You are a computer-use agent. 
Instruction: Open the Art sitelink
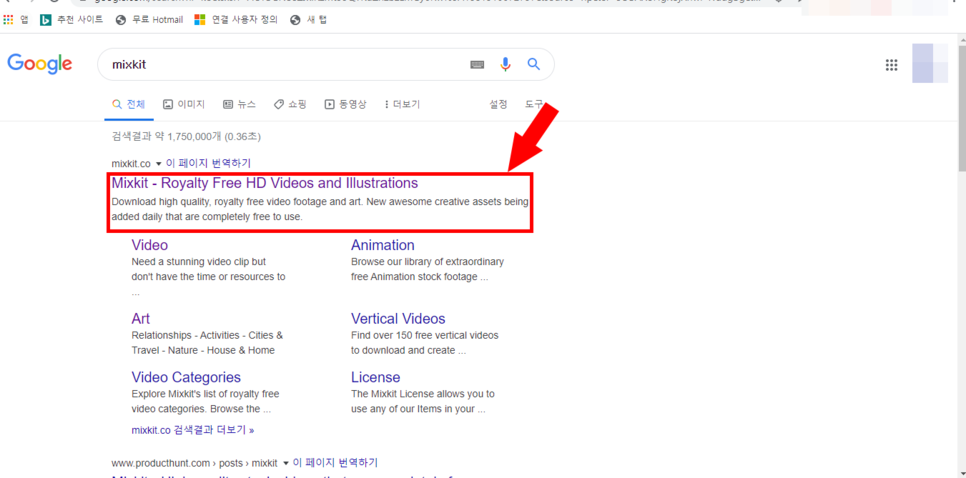[x=140, y=318]
